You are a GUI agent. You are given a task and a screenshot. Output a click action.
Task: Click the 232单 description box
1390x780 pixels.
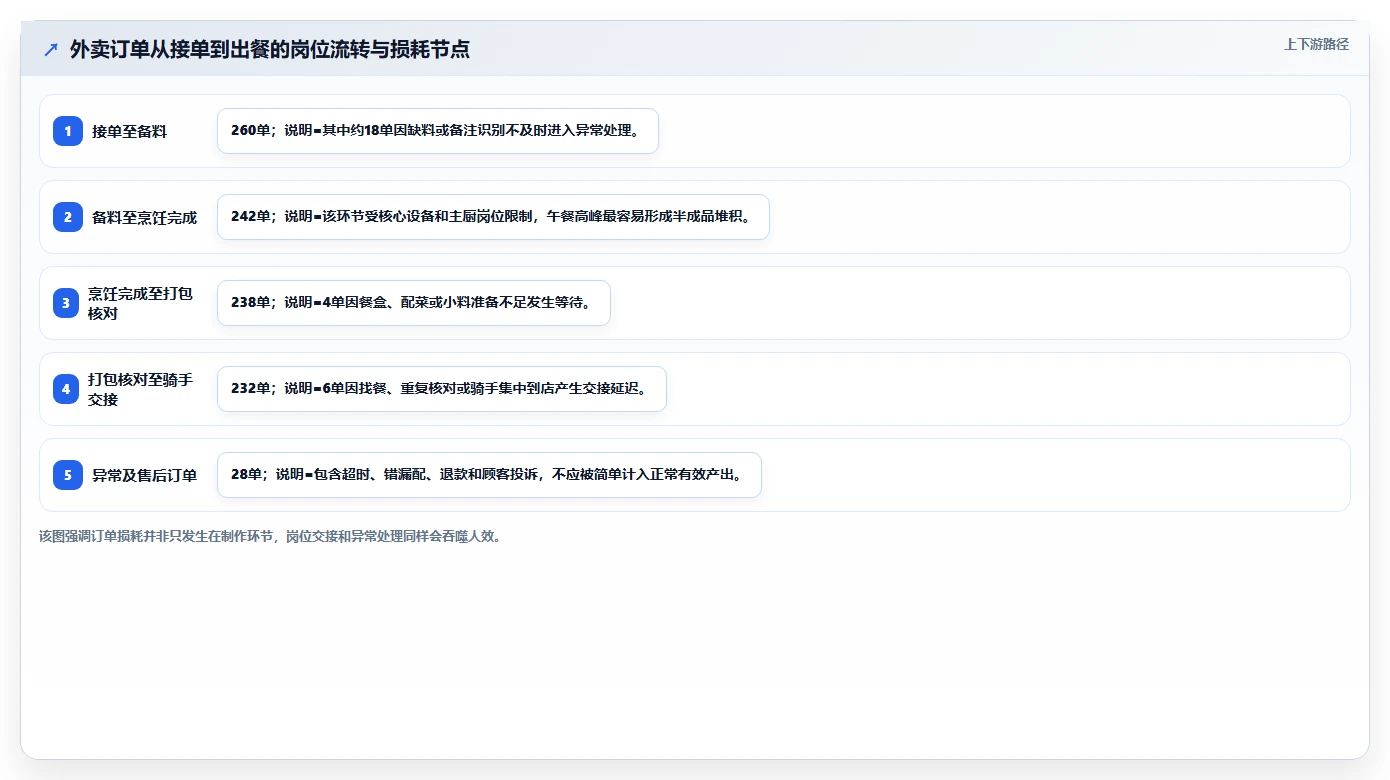tap(442, 389)
